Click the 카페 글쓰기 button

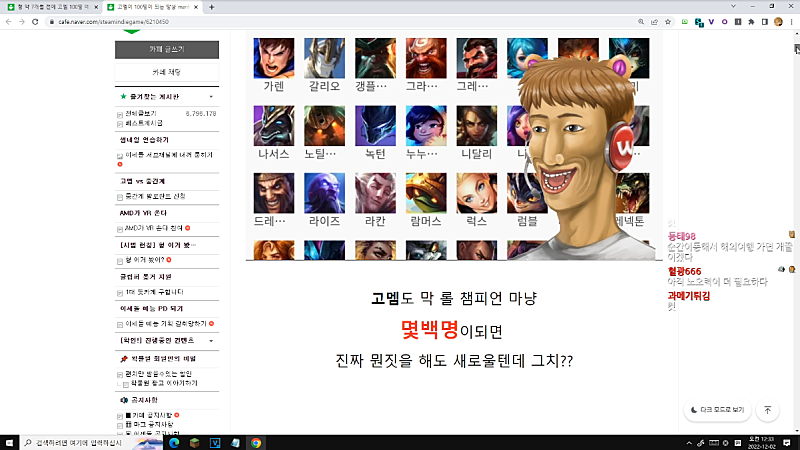coord(167,49)
